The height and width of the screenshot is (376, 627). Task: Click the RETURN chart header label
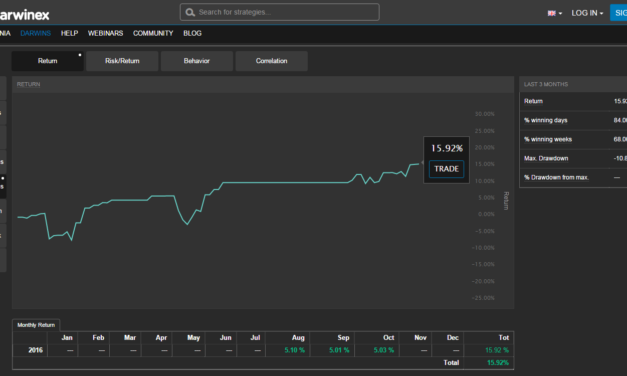pos(28,84)
